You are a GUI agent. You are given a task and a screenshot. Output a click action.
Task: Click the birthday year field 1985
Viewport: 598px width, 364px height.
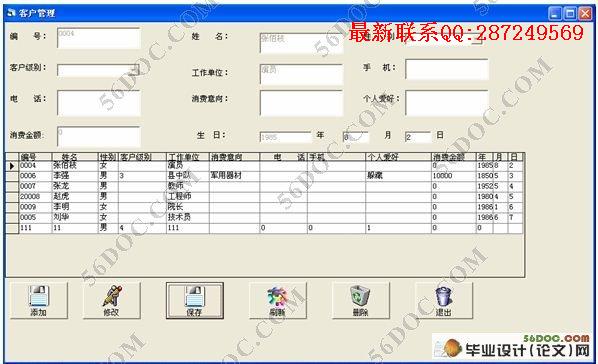286,137
